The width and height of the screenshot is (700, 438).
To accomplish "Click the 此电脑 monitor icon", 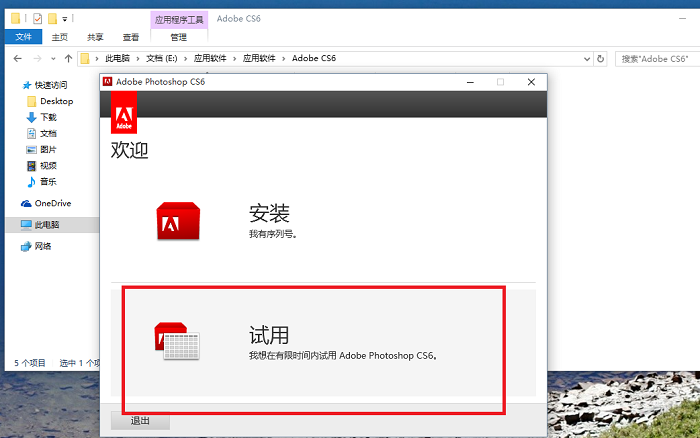I will 26,225.
